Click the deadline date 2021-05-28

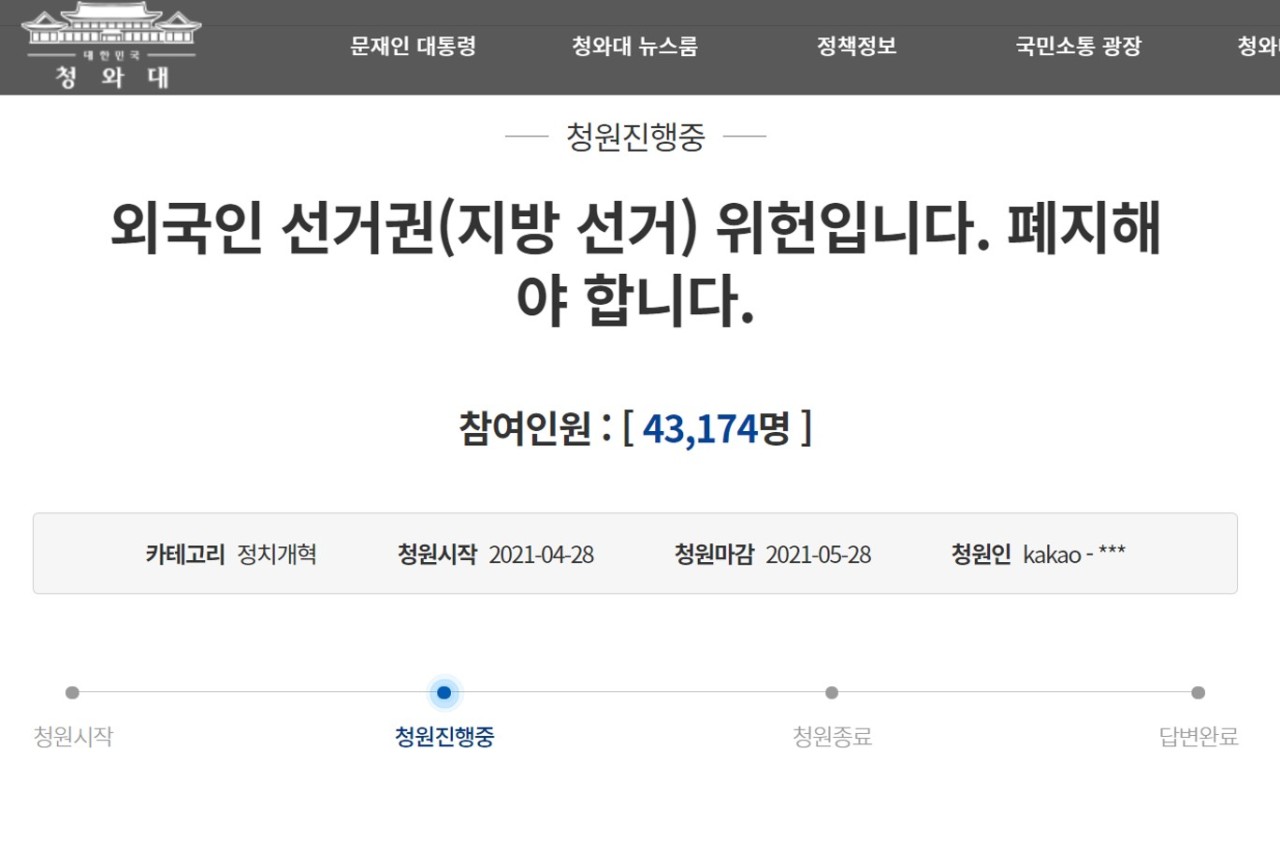(x=818, y=554)
